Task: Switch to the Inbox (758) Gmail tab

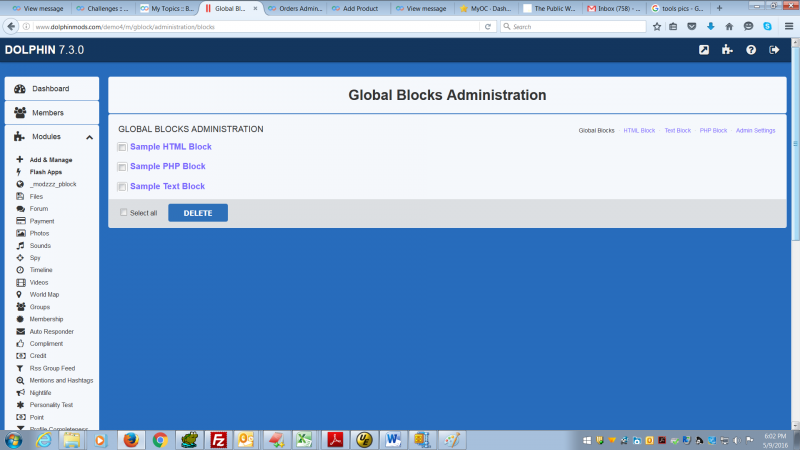Action: [x=614, y=8]
